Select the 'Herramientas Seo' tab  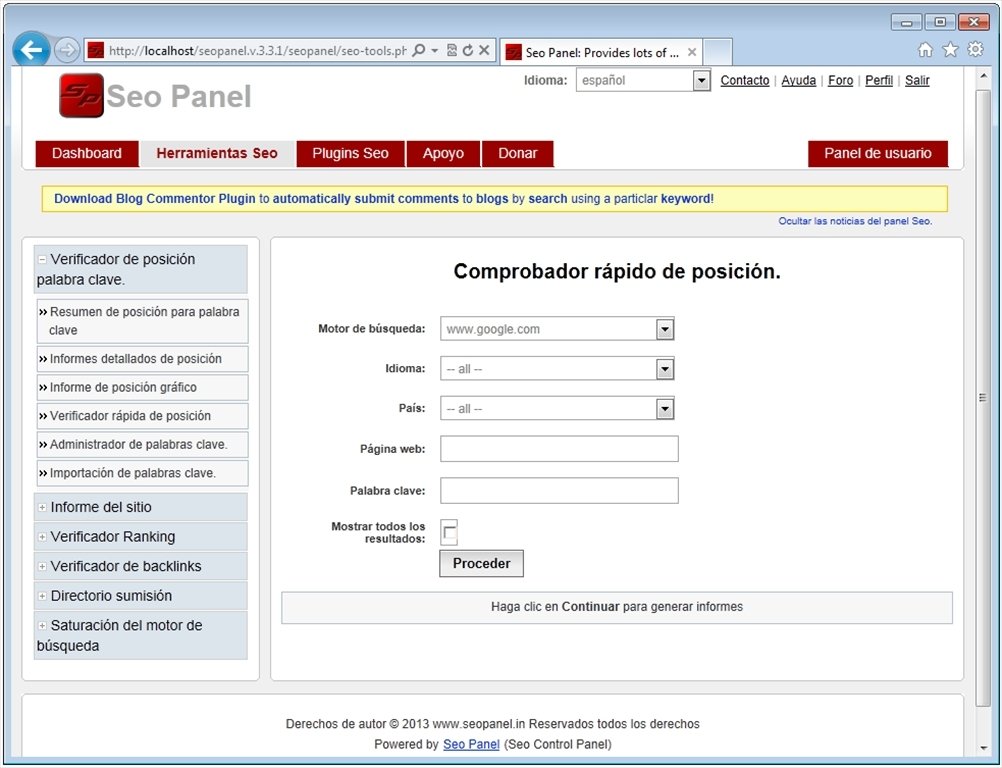pos(217,153)
